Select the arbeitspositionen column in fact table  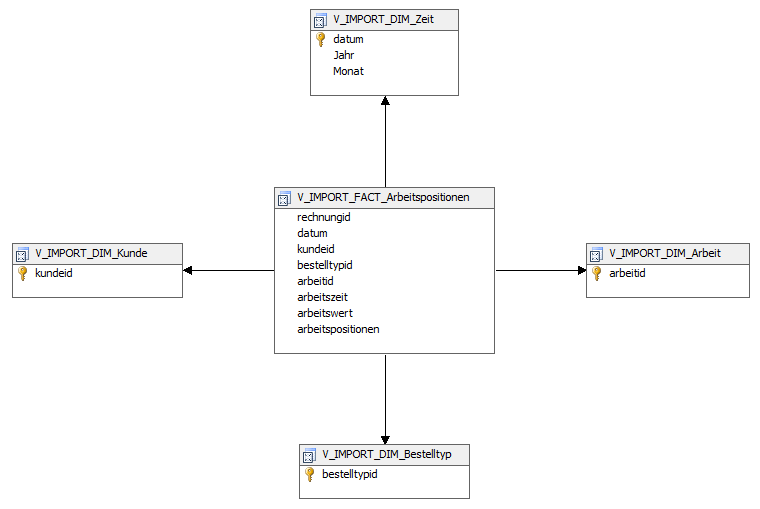tap(338, 329)
